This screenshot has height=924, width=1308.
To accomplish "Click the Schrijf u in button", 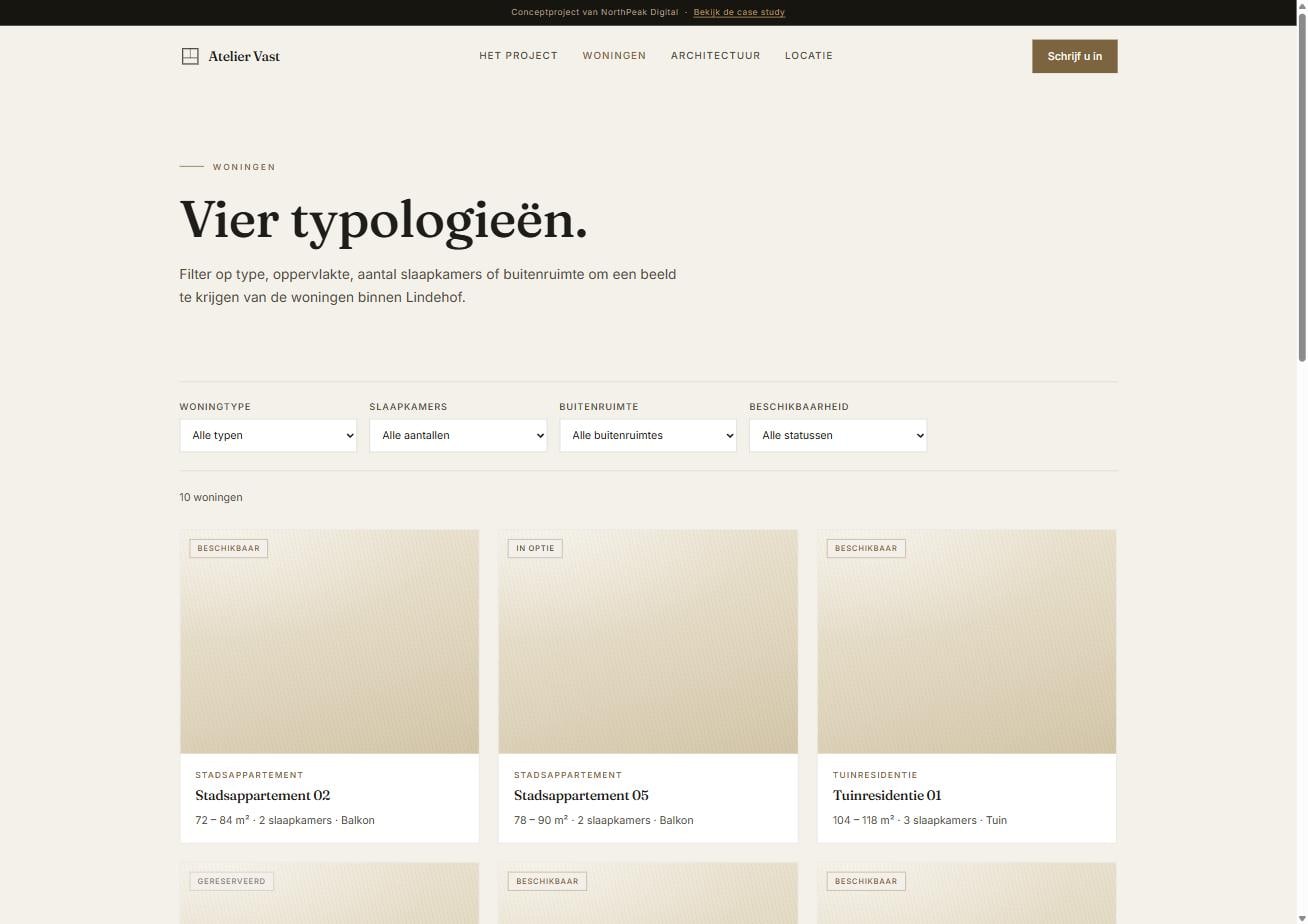I will (1074, 56).
